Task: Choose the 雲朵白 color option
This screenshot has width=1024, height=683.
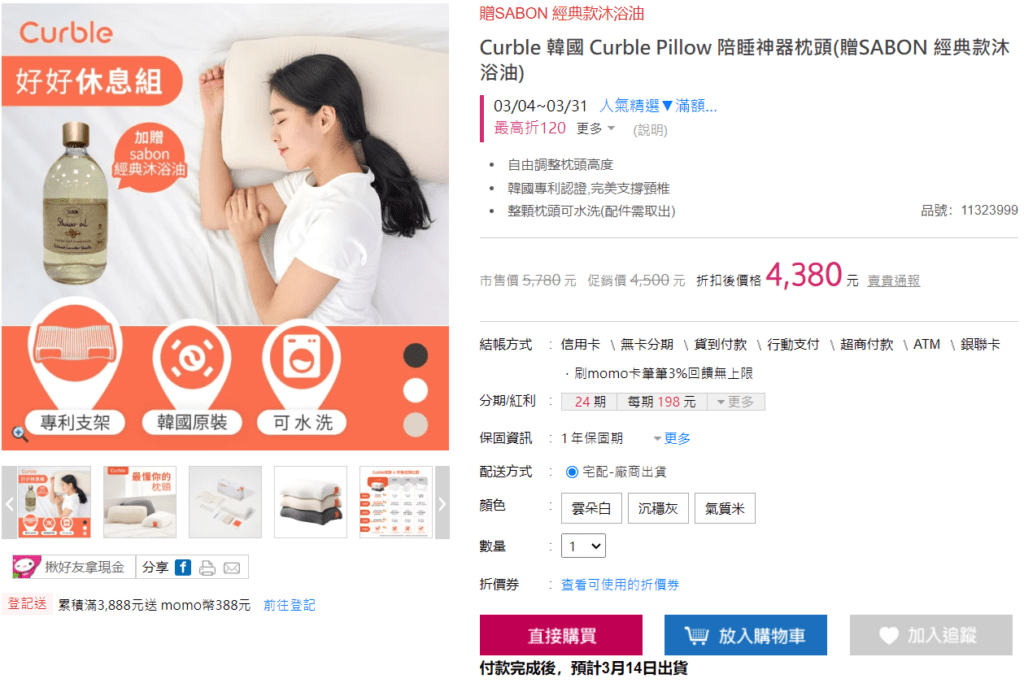Action: coord(591,508)
